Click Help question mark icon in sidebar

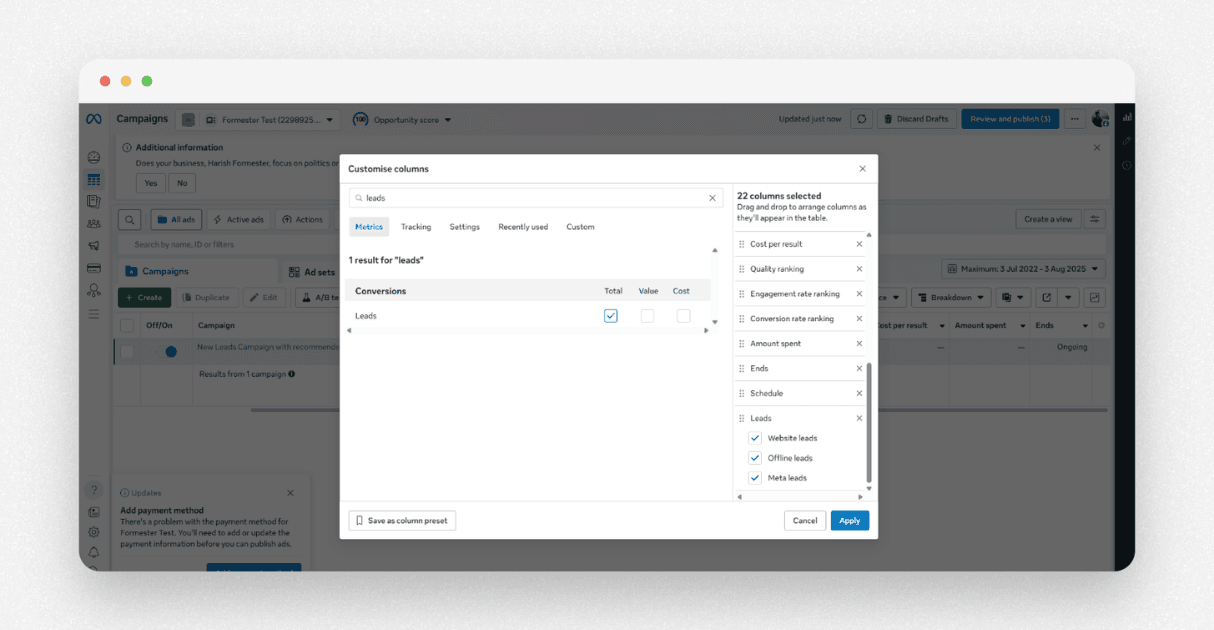pos(93,490)
